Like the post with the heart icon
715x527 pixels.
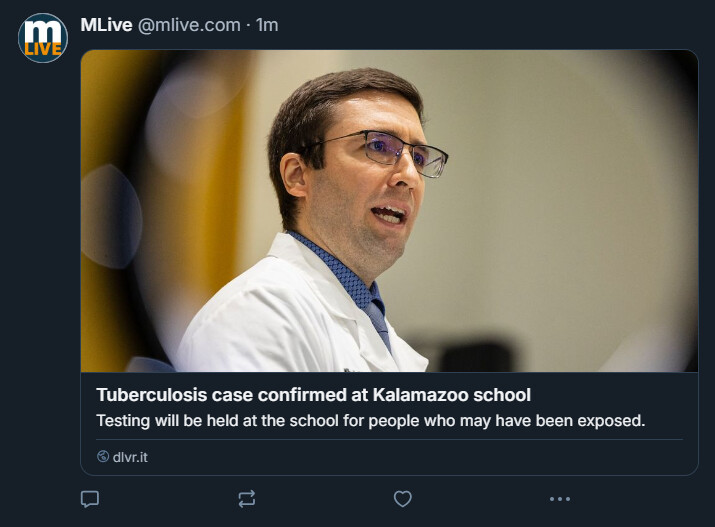(x=403, y=498)
